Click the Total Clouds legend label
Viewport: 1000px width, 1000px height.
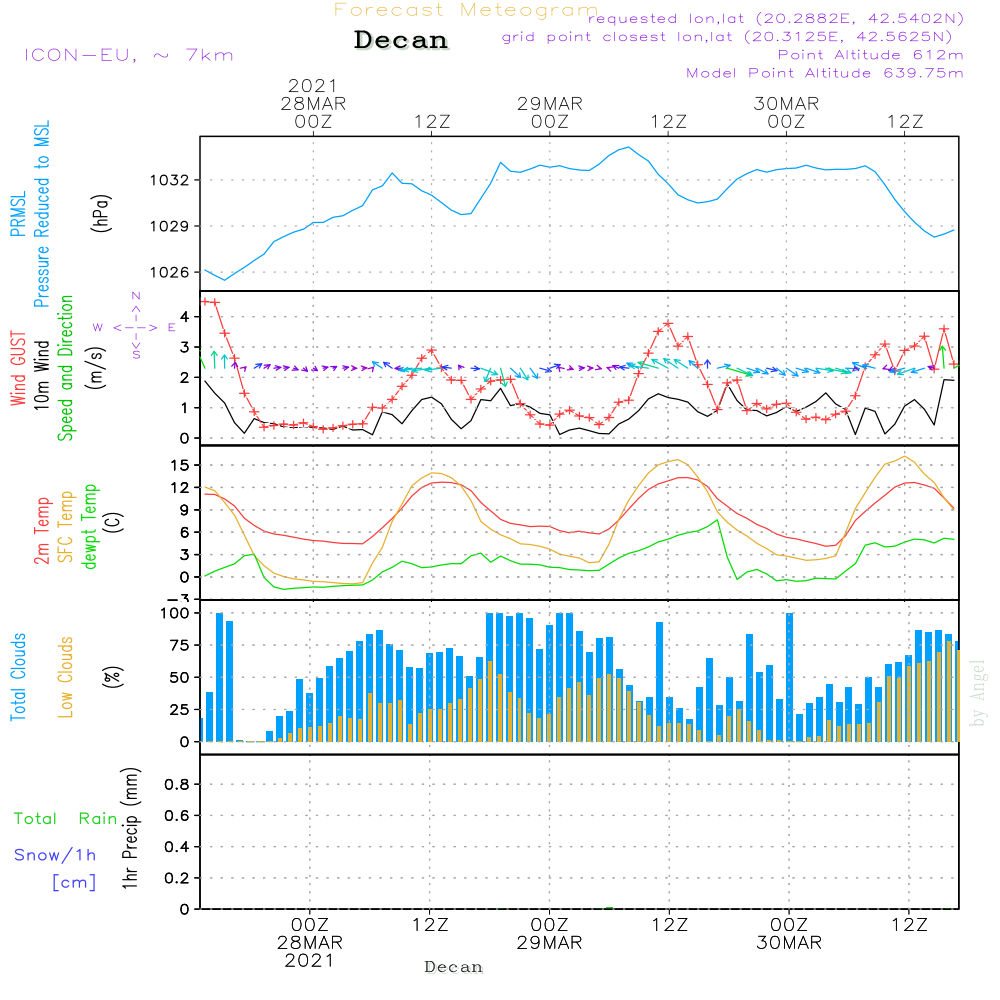point(17,677)
